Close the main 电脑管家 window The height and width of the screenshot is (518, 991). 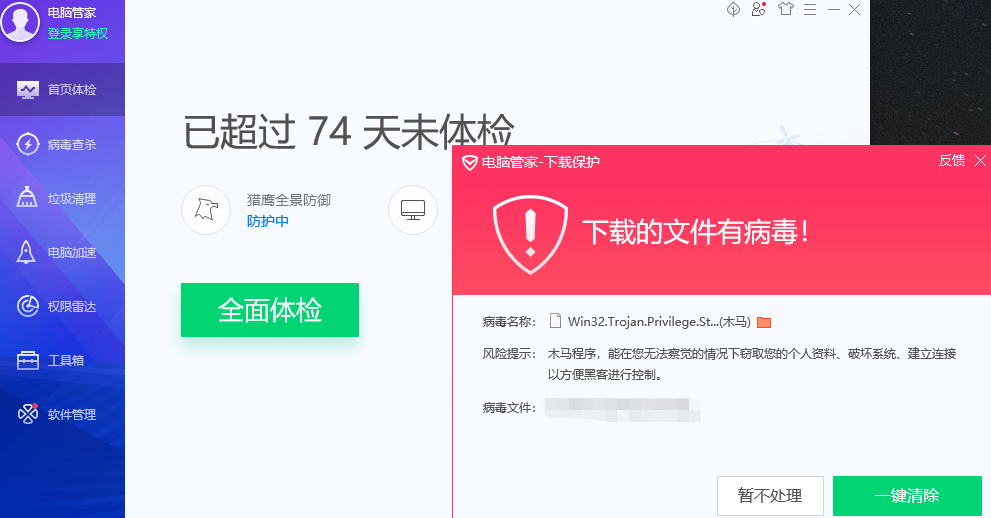tap(854, 9)
